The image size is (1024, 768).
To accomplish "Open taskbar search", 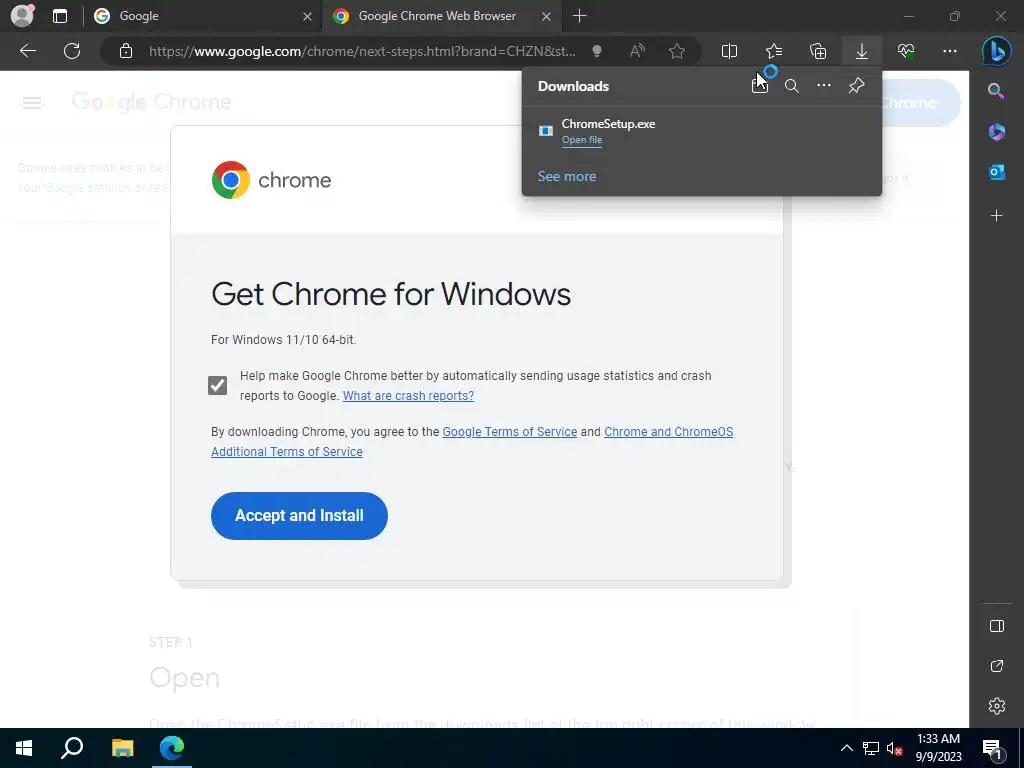I will tap(72, 748).
